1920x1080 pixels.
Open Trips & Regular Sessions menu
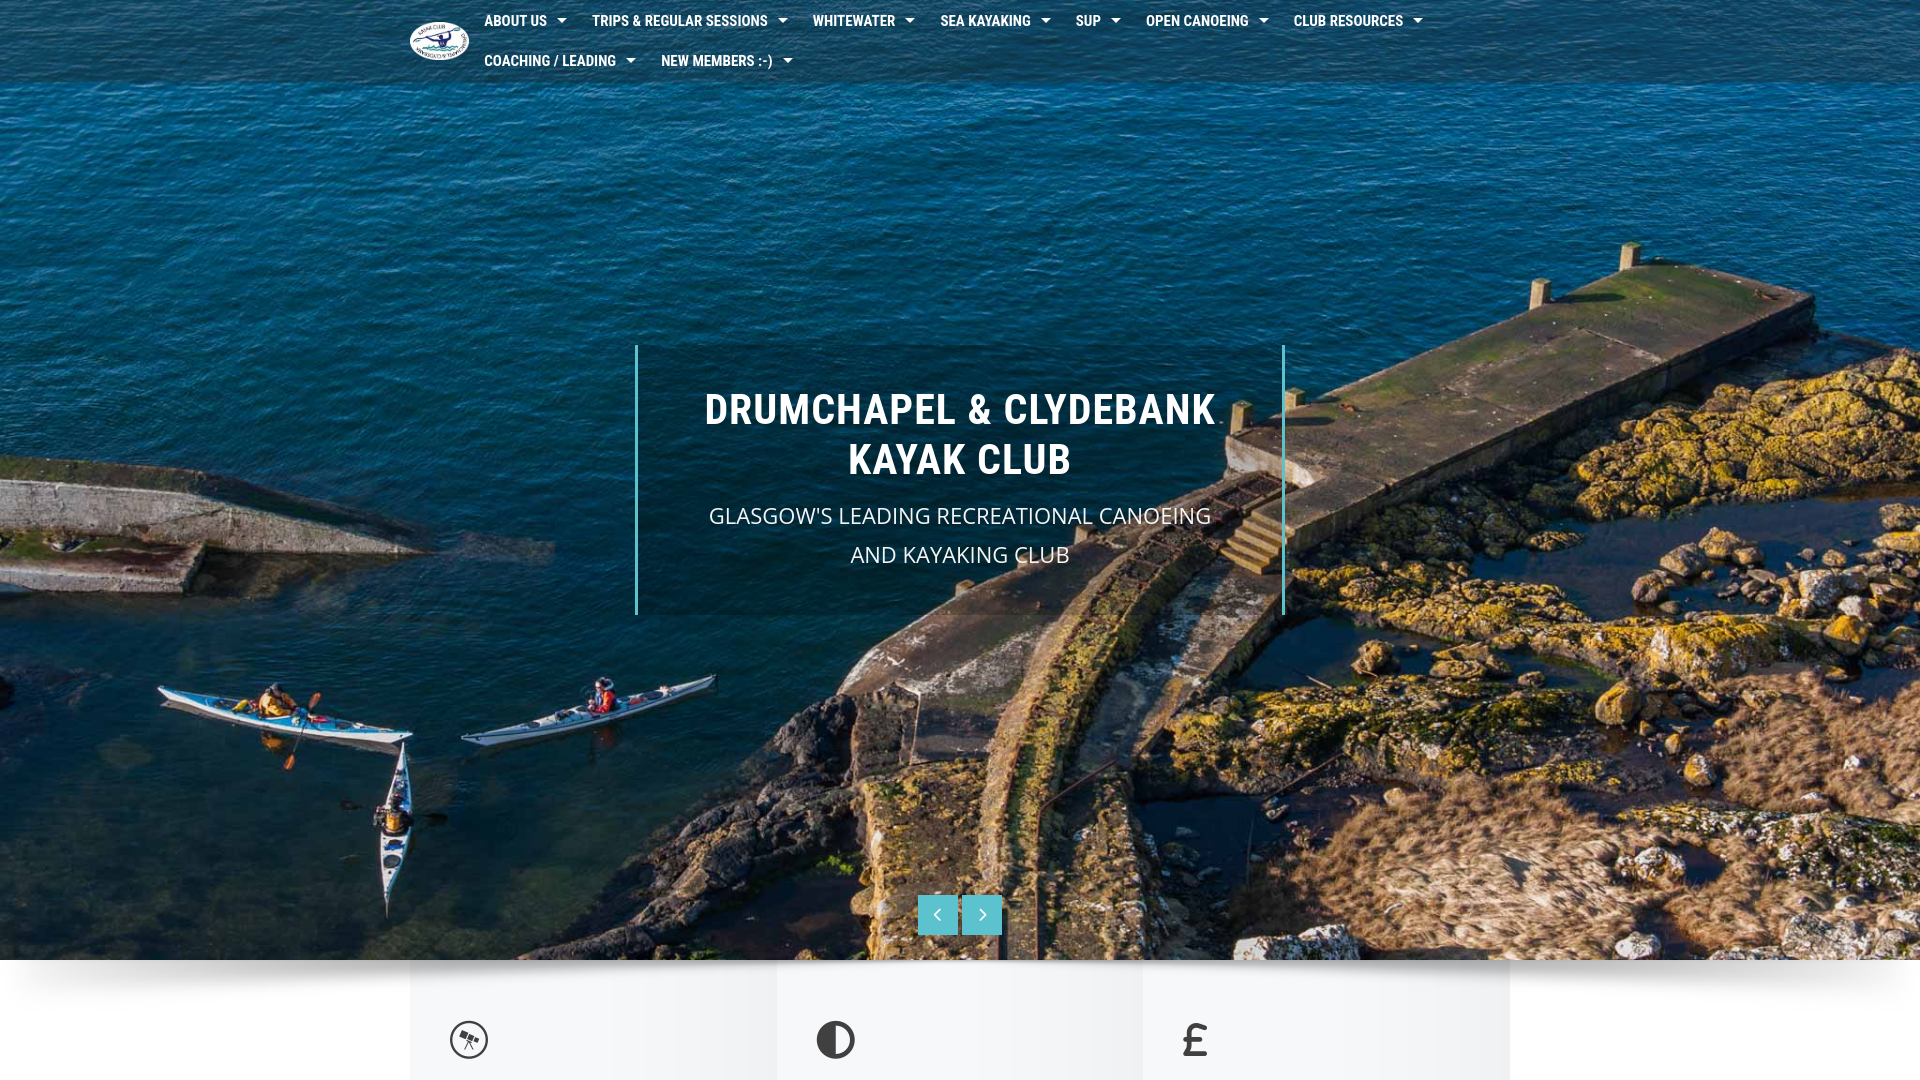pos(680,21)
